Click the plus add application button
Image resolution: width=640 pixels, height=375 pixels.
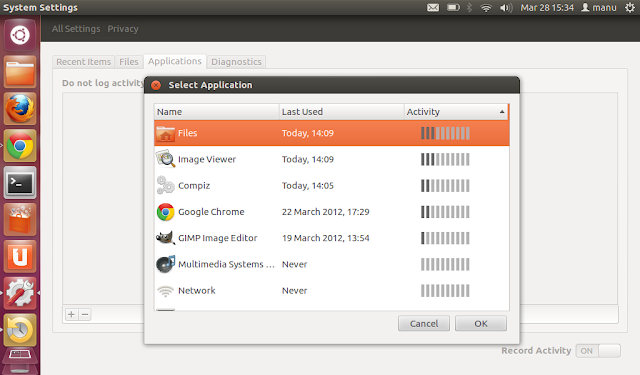point(71,314)
